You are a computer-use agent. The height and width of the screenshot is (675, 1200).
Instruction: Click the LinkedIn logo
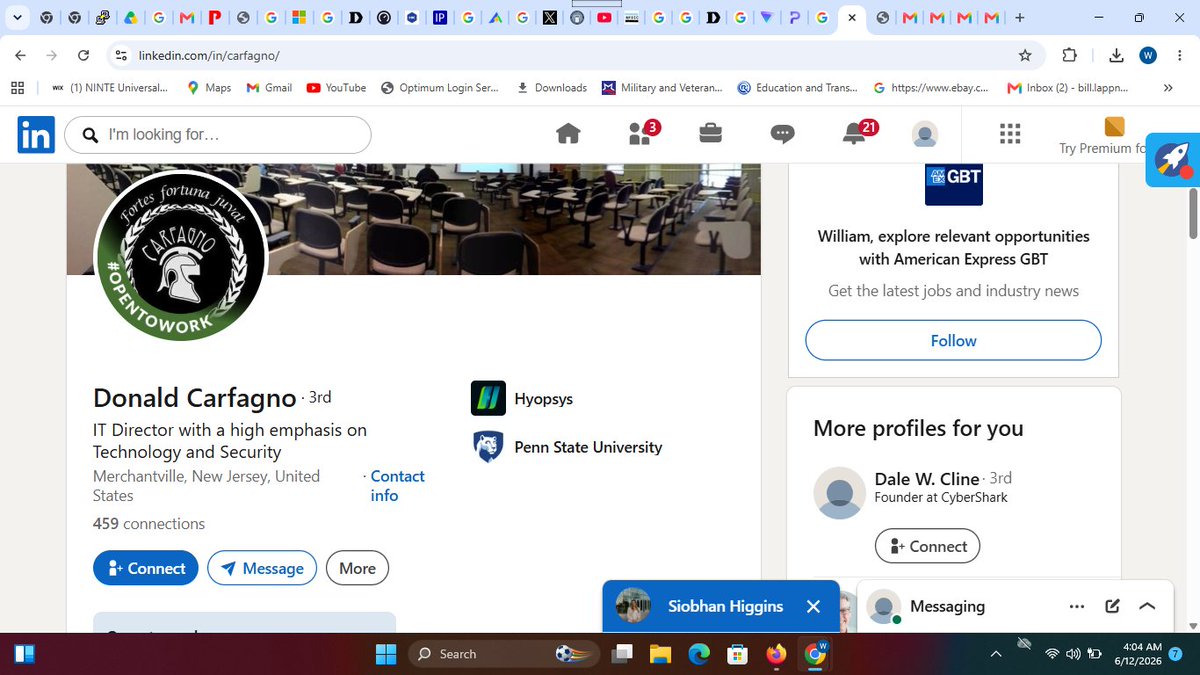[x=36, y=134]
